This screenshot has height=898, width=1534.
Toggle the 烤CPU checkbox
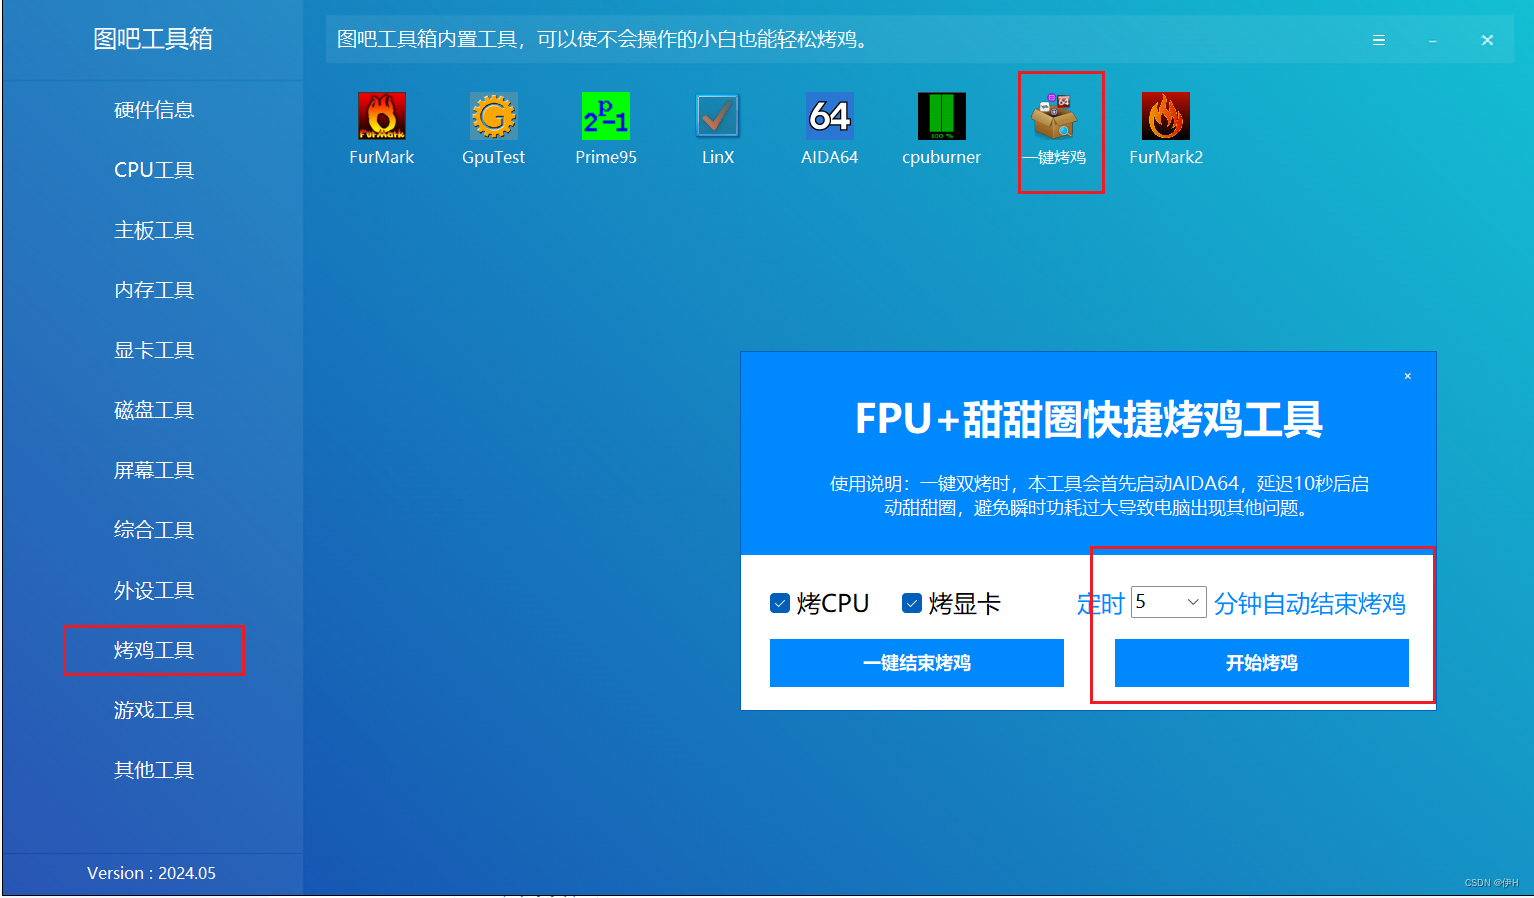point(780,603)
